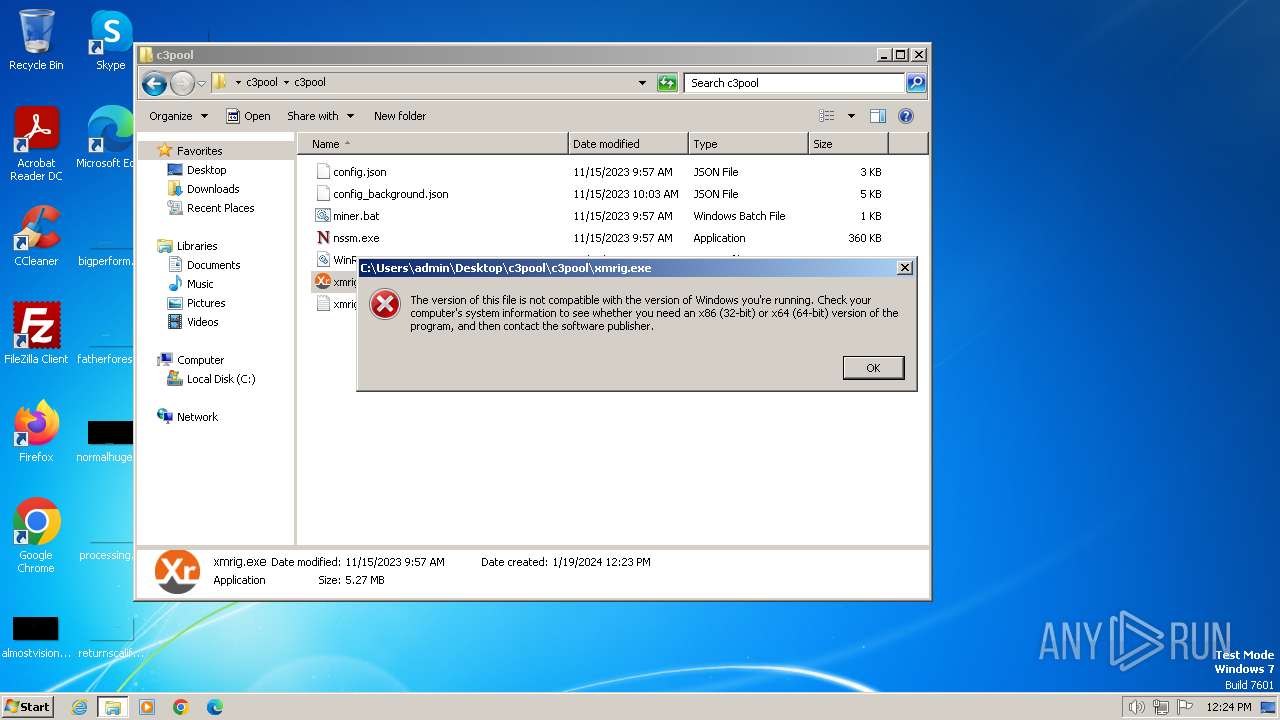Open the Organize menu
The image size is (1280, 720).
[178, 116]
